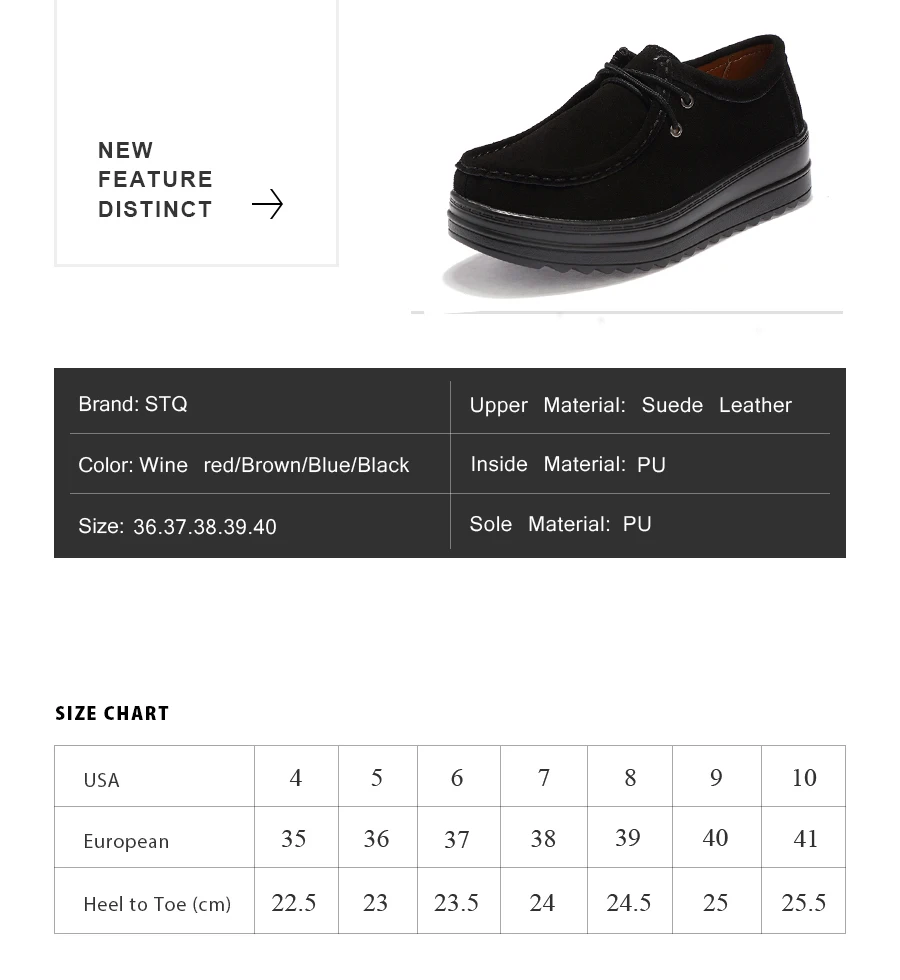The height and width of the screenshot is (980, 900).
Task: Click Inside Material: PU text
Action: [x=568, y=464]
